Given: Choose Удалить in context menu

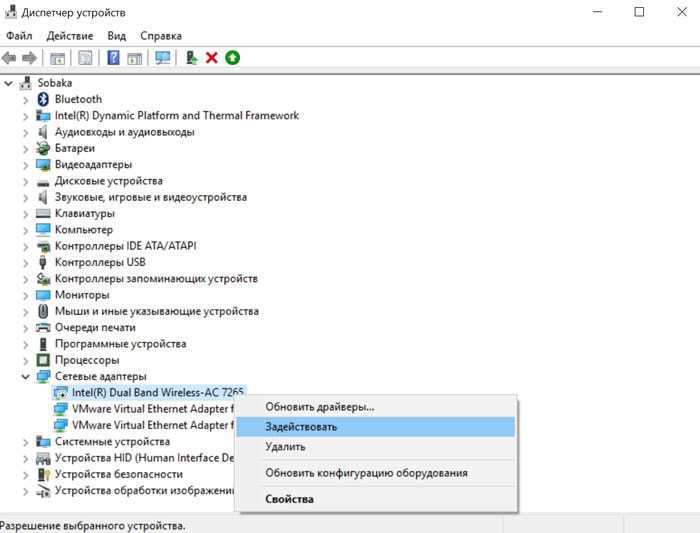Looking at the screenshot, I should click(375, 446).
